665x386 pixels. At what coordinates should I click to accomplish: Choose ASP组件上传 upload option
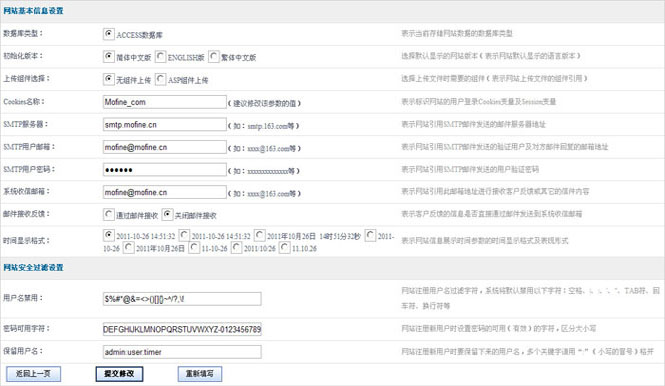[x=160, y=79]
